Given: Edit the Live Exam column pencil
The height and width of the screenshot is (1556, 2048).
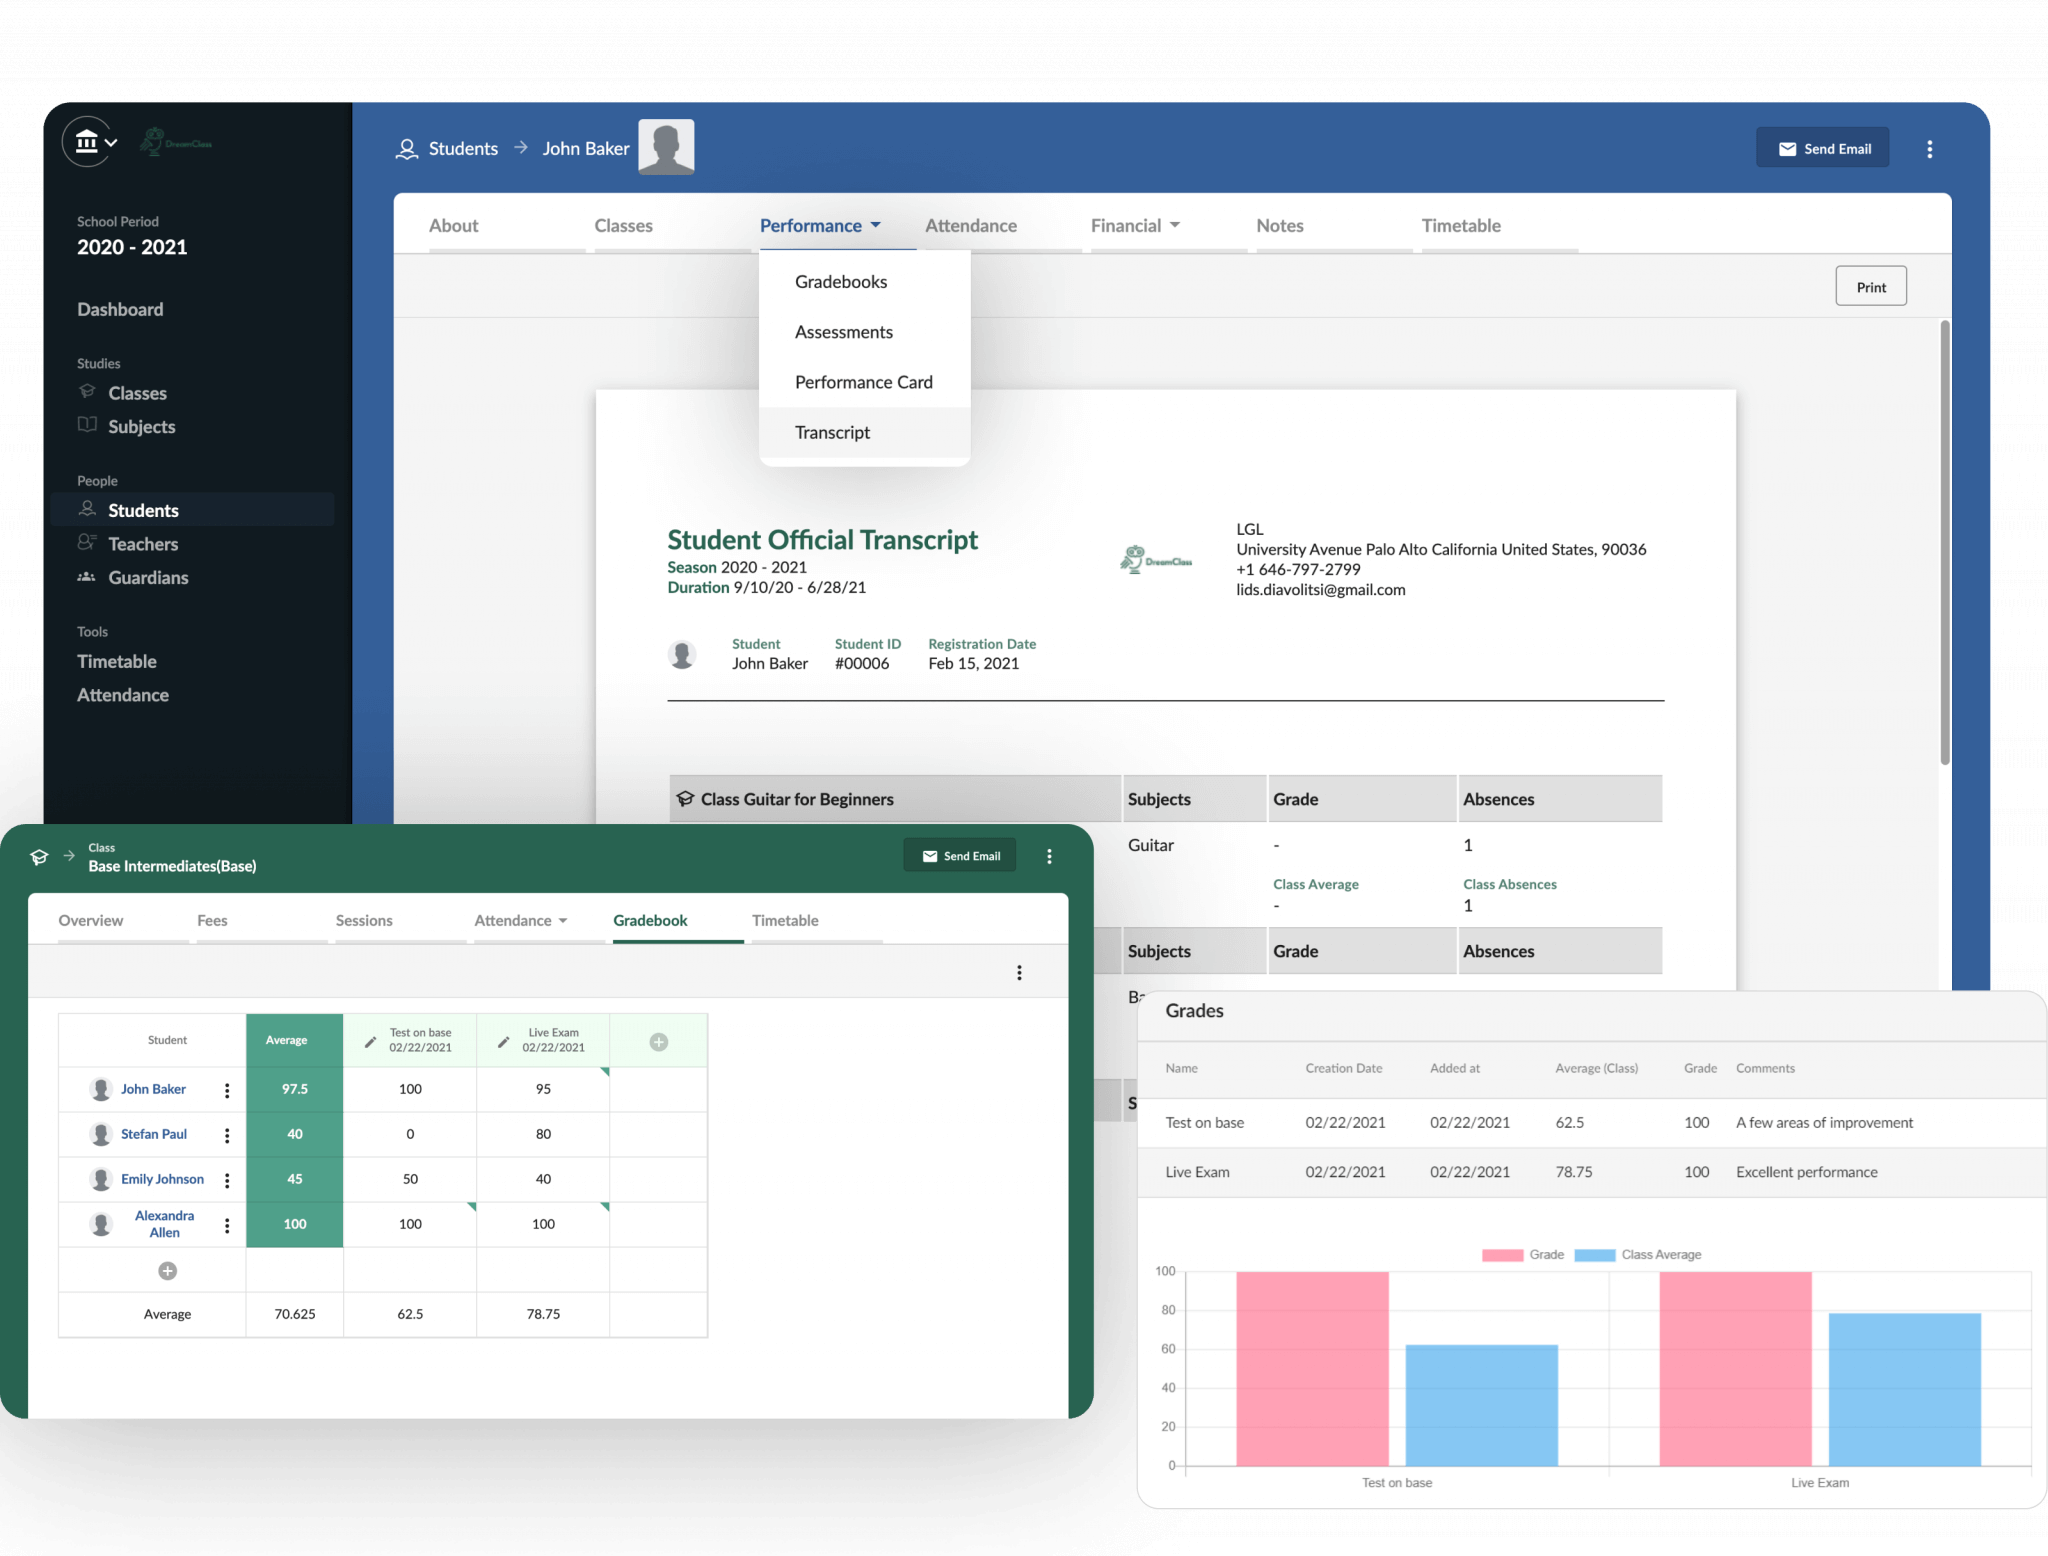Looking at the screenshot, I should click(504, 1041).
